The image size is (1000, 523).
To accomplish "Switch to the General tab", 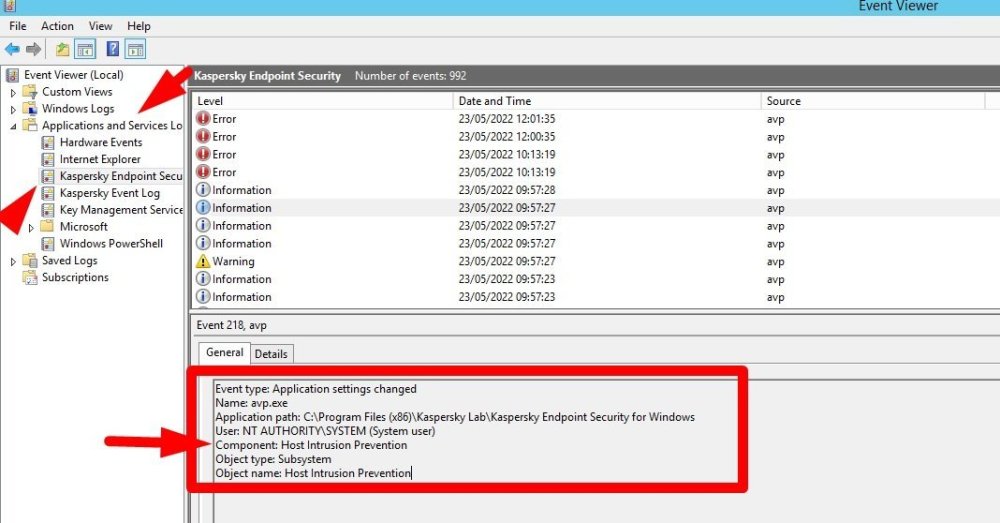I will click(x=224, y=352).
